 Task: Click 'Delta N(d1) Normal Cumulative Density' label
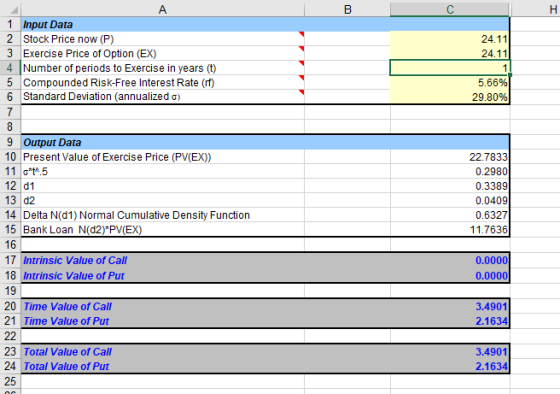click(x=136, y=215)
